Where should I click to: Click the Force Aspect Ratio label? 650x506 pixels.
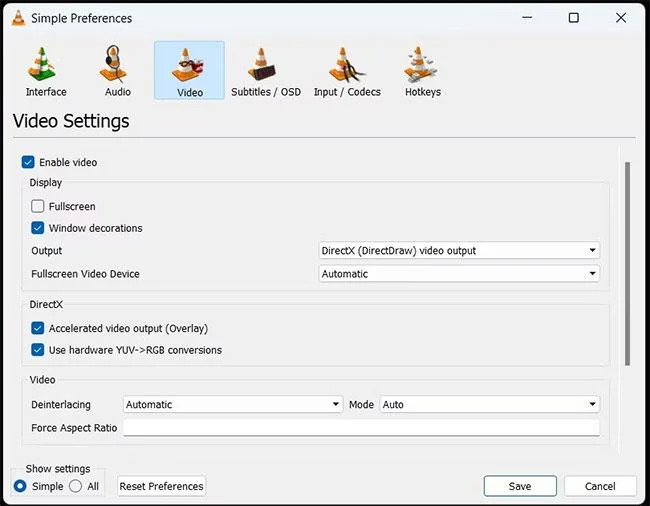(x=74, y=428)
